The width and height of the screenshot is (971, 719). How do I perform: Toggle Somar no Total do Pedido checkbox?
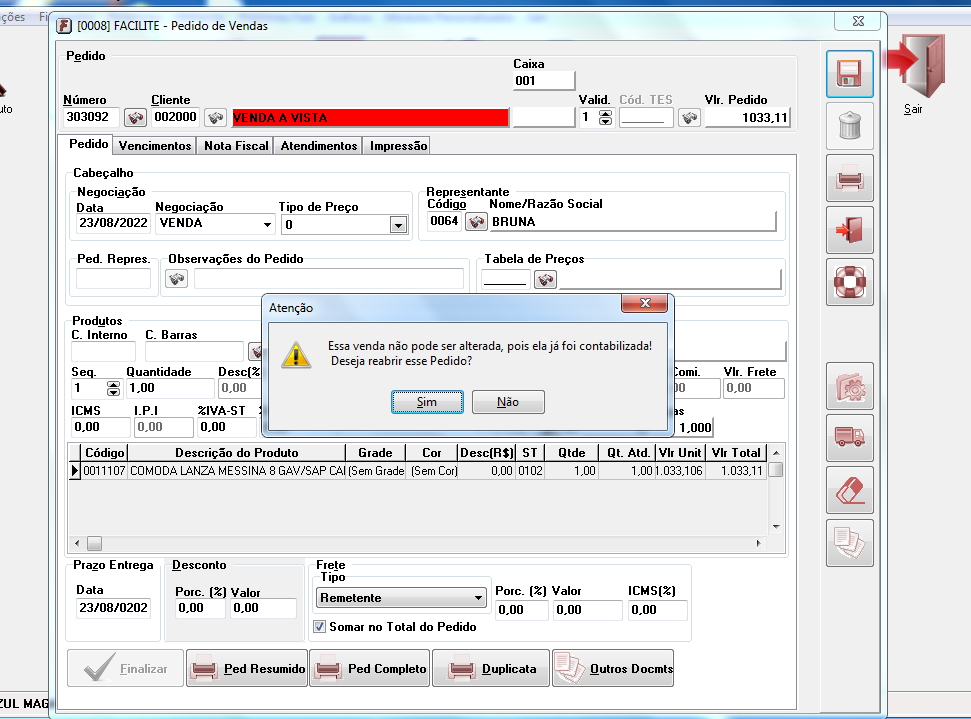tap(320, 627)
